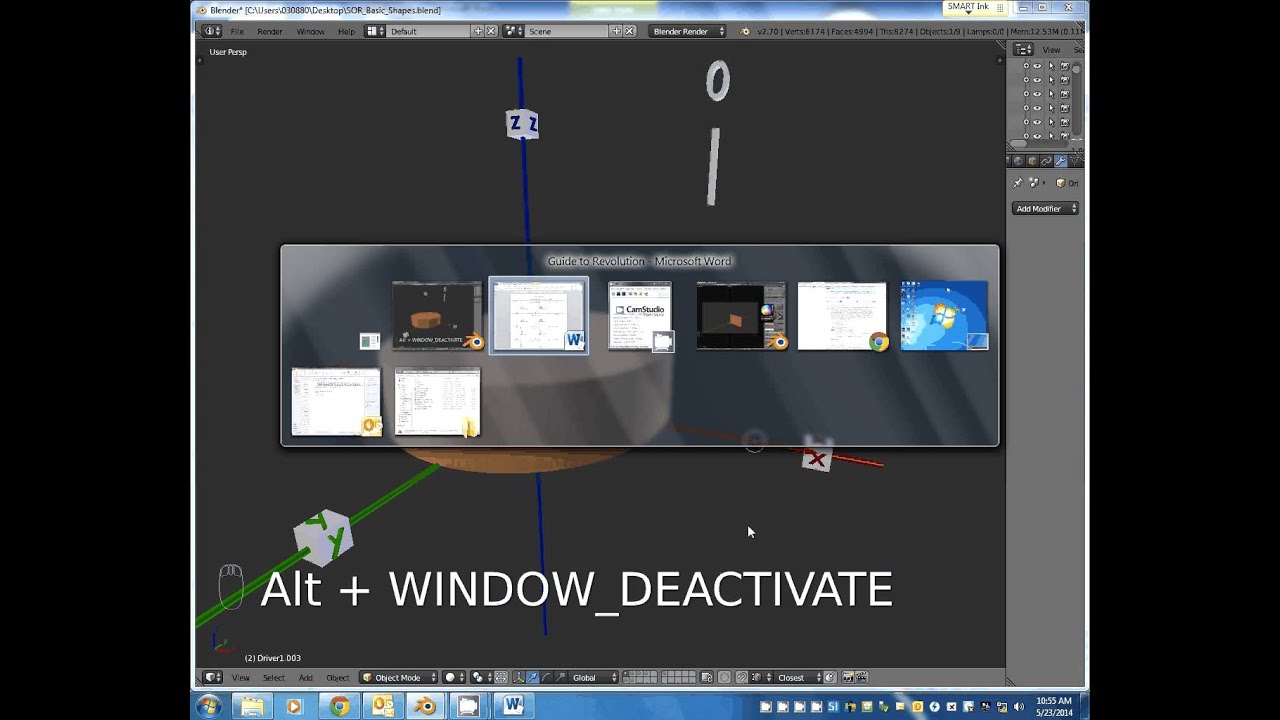Browse scenes with the Scene selector icon
Viewport: 1280px width, 720px height.
[513, 31]
